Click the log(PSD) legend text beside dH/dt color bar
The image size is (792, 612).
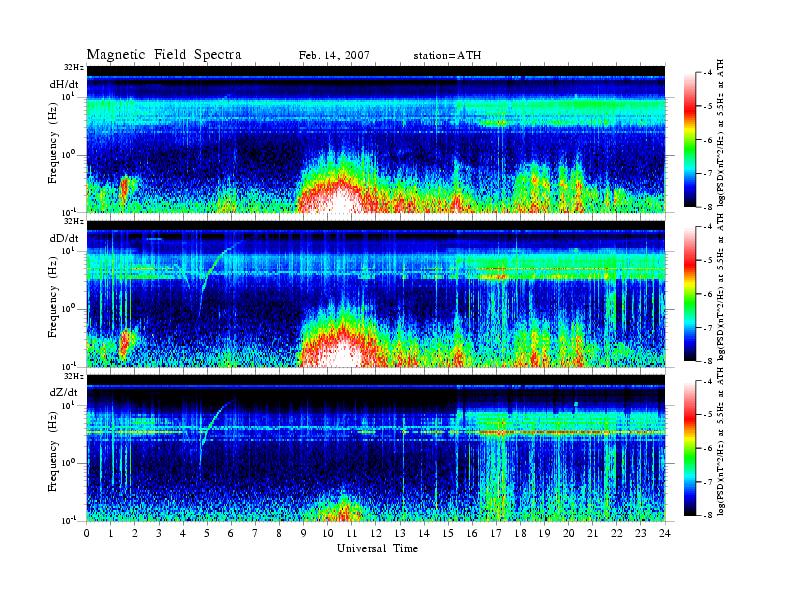tap(721, 133)
